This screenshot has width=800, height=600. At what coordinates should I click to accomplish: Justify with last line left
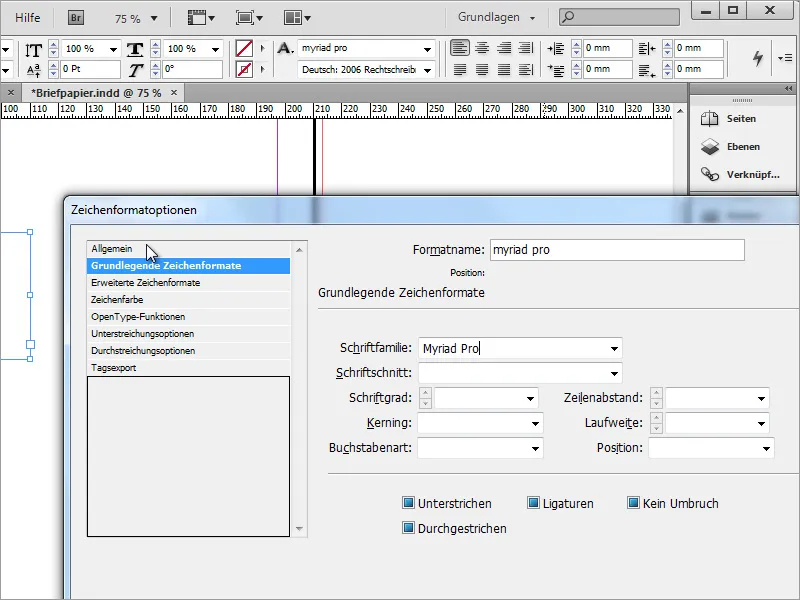point(460,69)
